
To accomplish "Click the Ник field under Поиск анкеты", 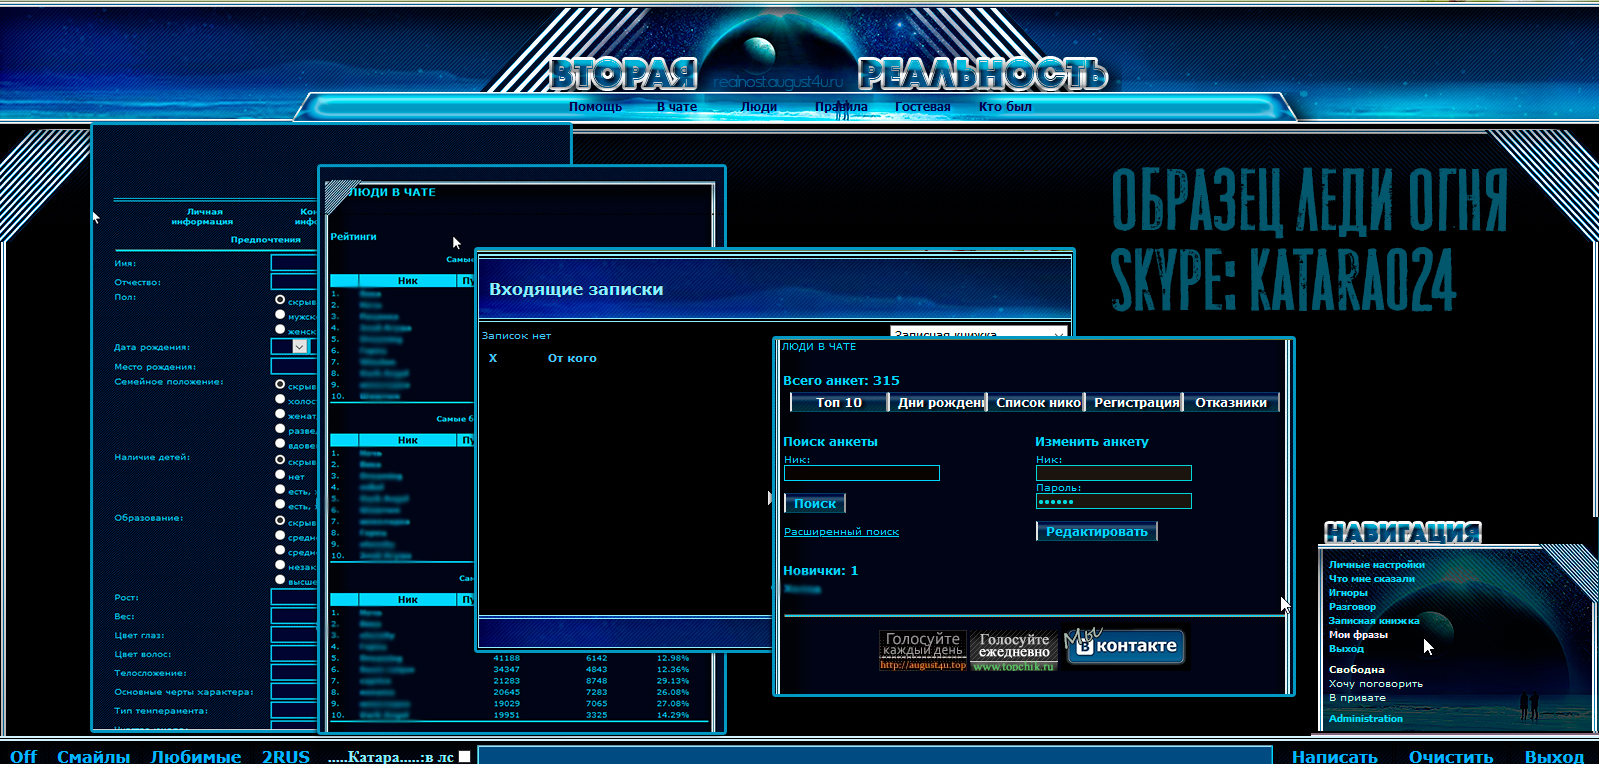I will tap(861, 473).
